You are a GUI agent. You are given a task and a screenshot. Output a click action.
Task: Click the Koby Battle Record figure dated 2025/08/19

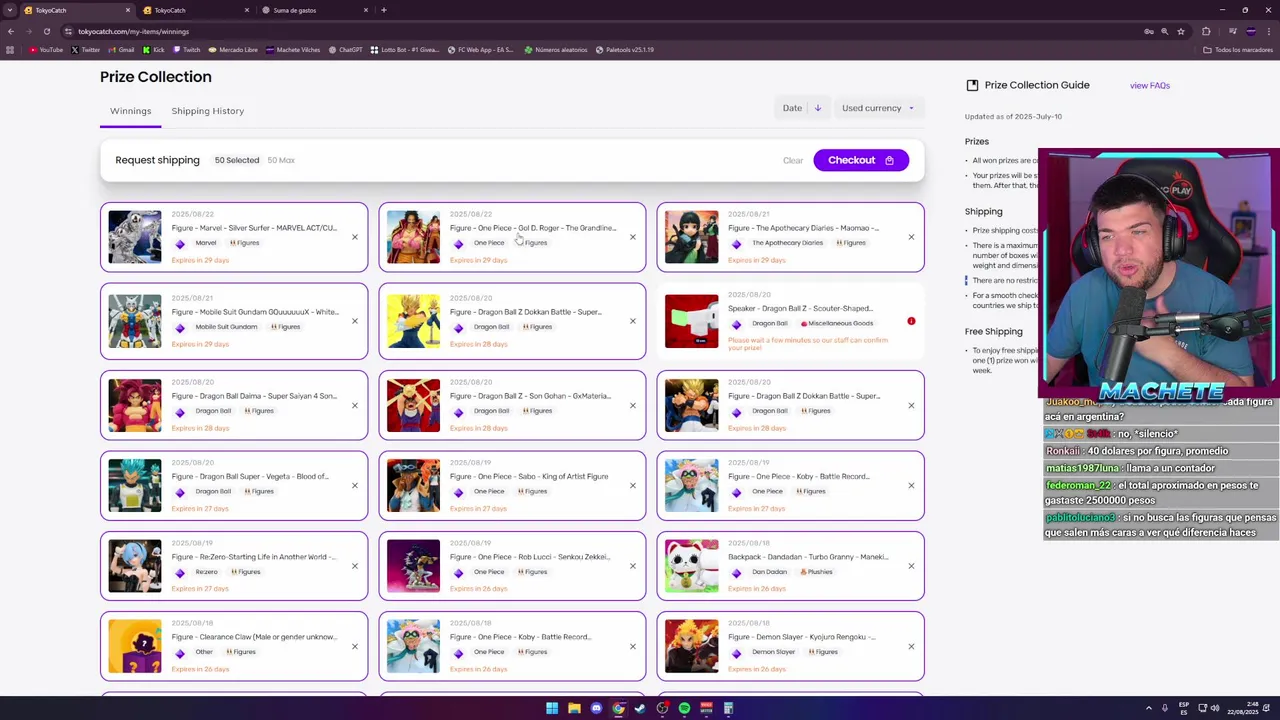[790, 486]
